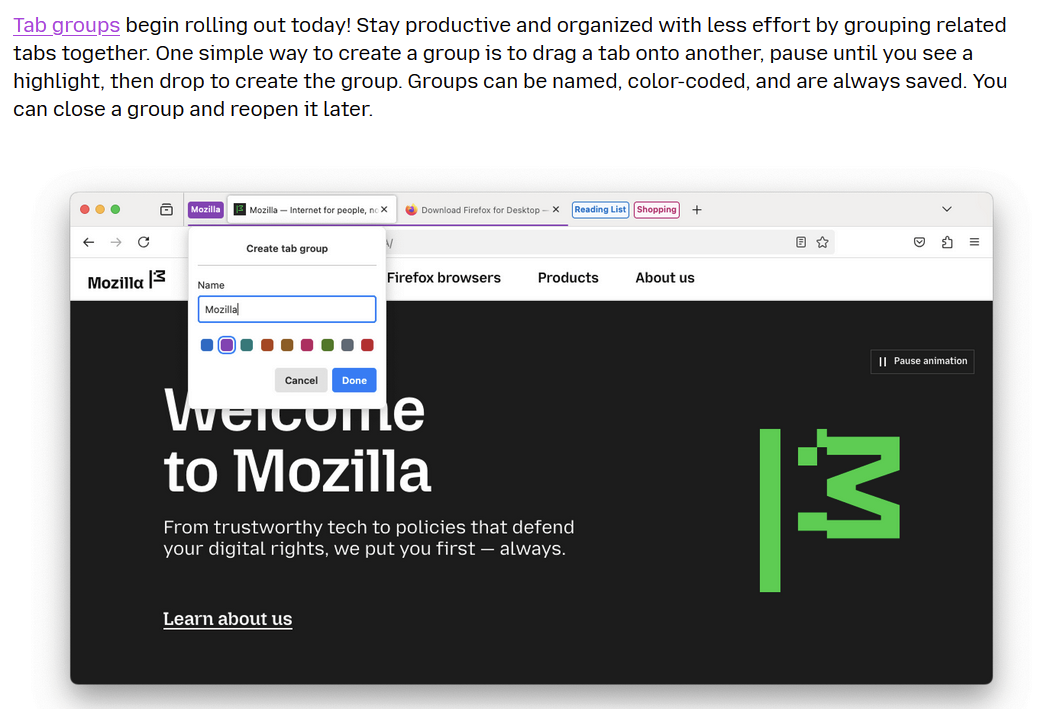Screen dimensions: 1044x709
Task: Expand the Reading List tab group
Action: [600, 210]
